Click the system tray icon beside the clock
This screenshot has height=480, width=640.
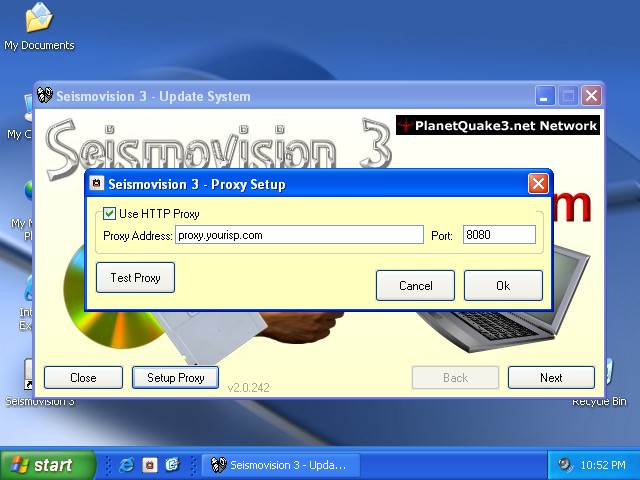[565, 465]
